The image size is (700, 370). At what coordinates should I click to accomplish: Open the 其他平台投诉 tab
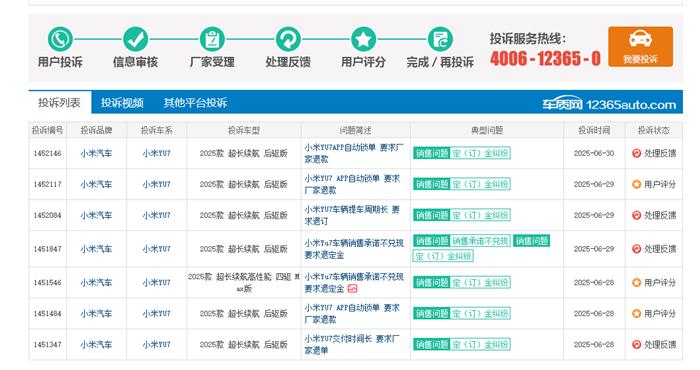[195, 103]
